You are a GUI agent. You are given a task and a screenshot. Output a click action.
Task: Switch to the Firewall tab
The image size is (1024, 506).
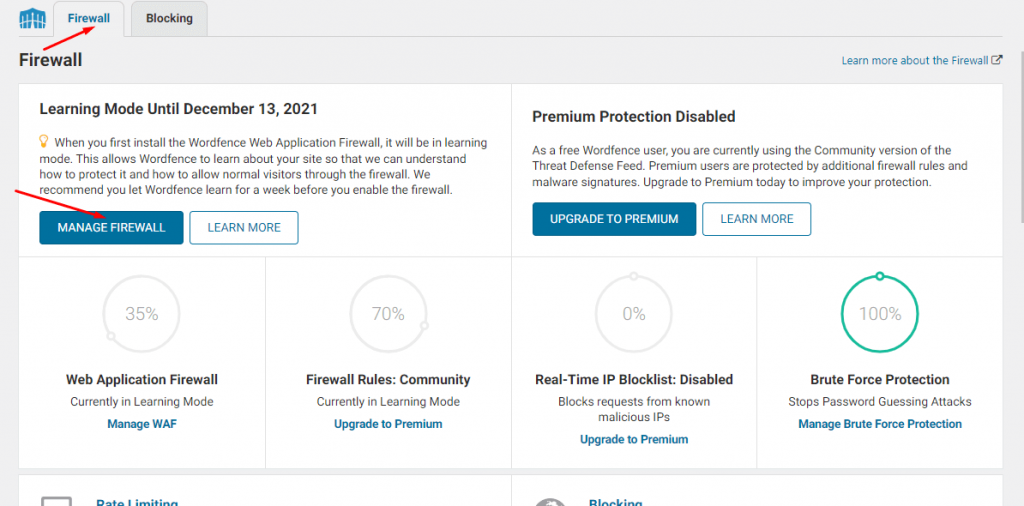[x=89, y=19]
